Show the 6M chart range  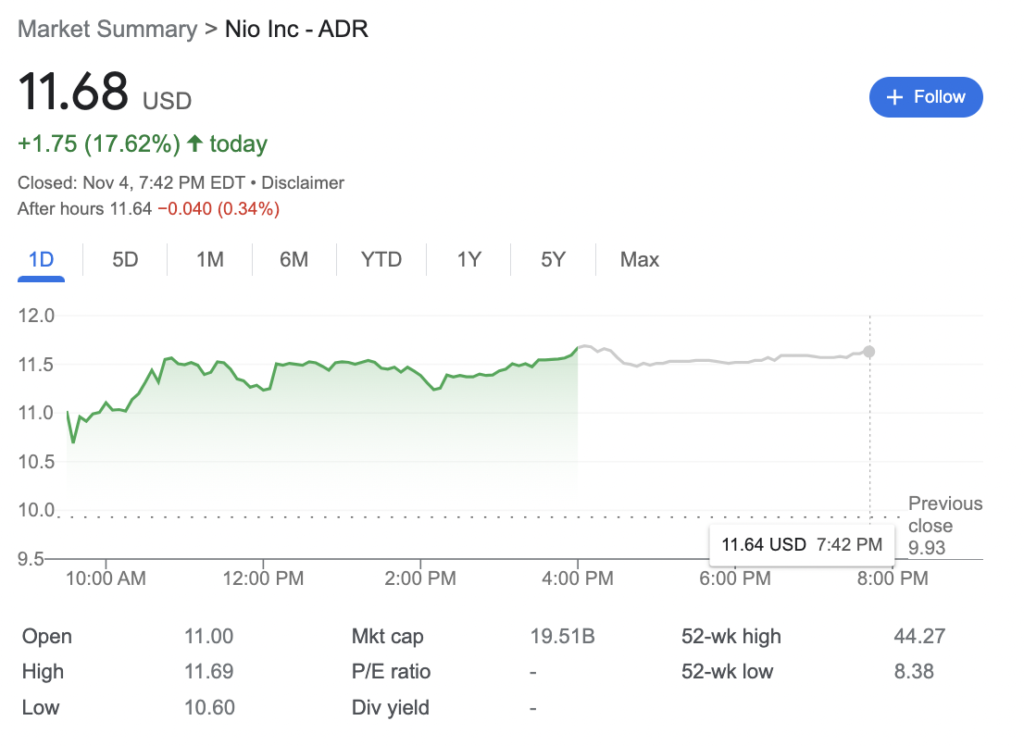(294, 260)
